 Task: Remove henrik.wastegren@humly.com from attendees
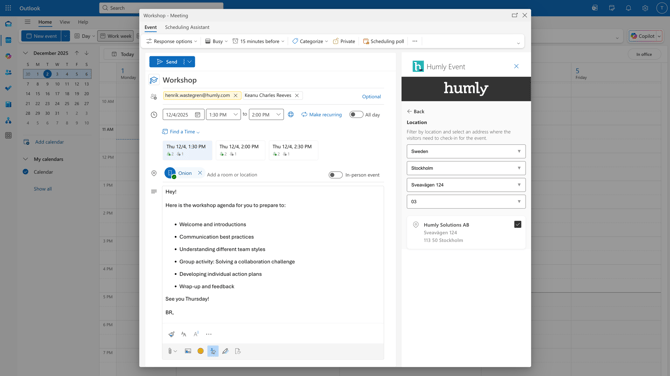(235, 96)
